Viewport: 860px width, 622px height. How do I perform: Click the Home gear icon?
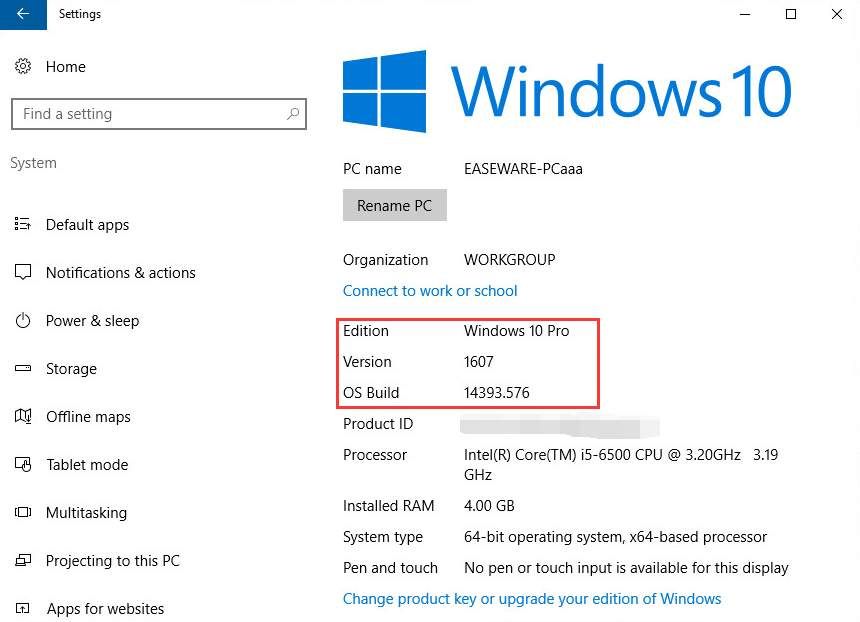click(23, 67)
